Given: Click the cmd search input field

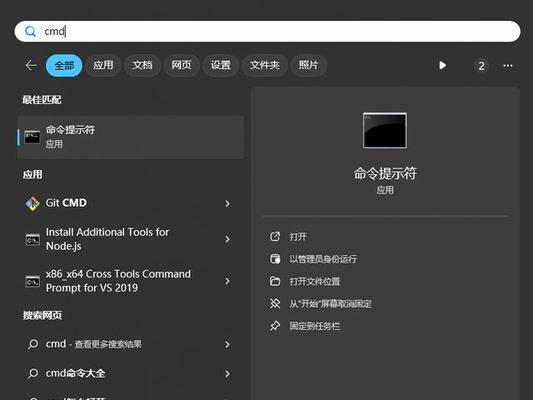Looking at the screenshot, I should click(267, 32).
